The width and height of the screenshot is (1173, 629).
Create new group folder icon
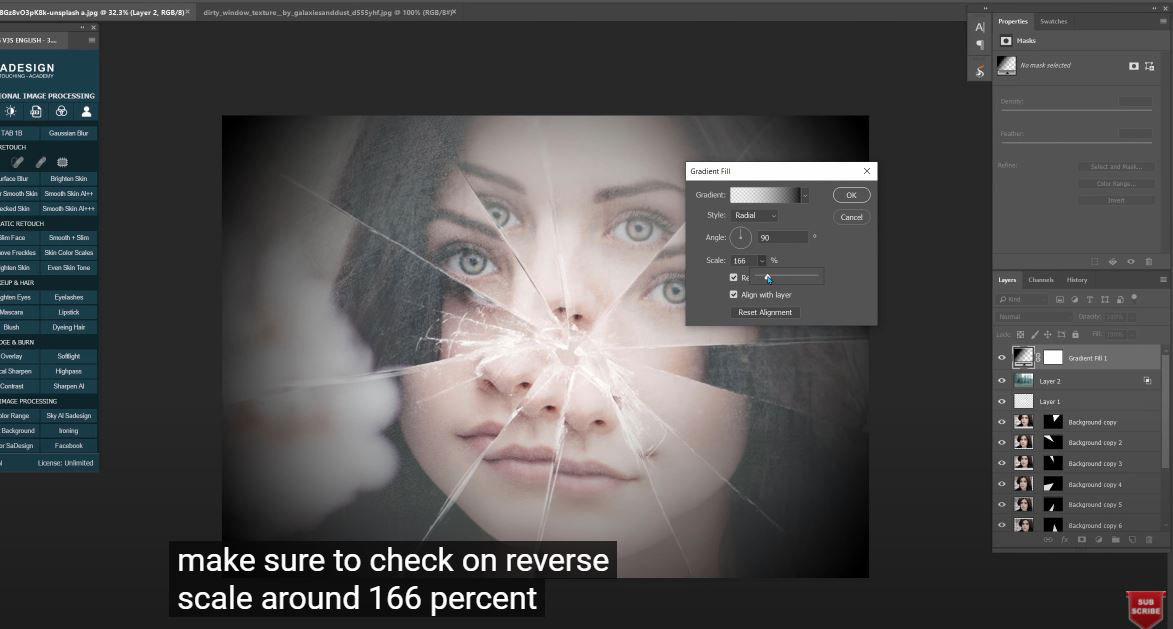coord(1115,539)
